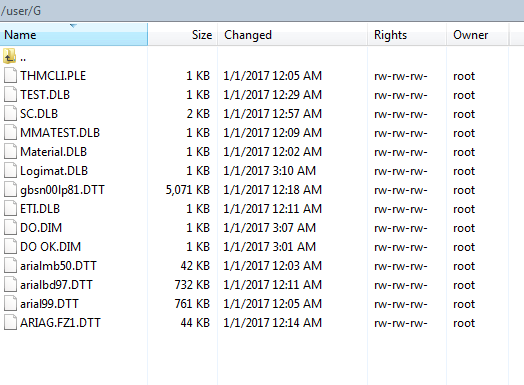Viewport: 524px width, 385px height.
Task: Click the 2 KB size of SC.DLB
Action: 198,114
